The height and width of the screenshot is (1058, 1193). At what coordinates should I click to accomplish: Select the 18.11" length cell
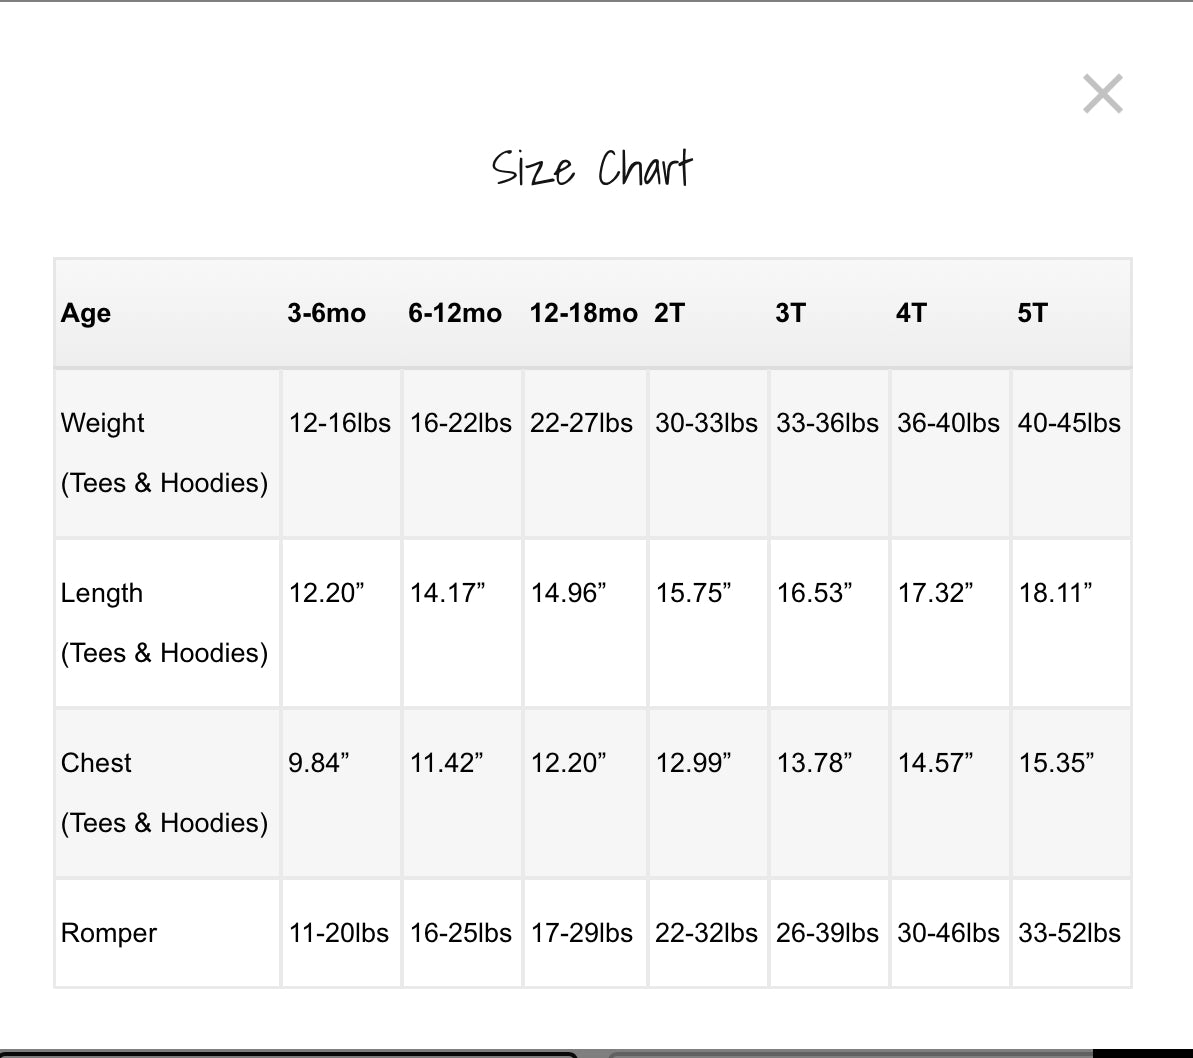point(1055,593)
